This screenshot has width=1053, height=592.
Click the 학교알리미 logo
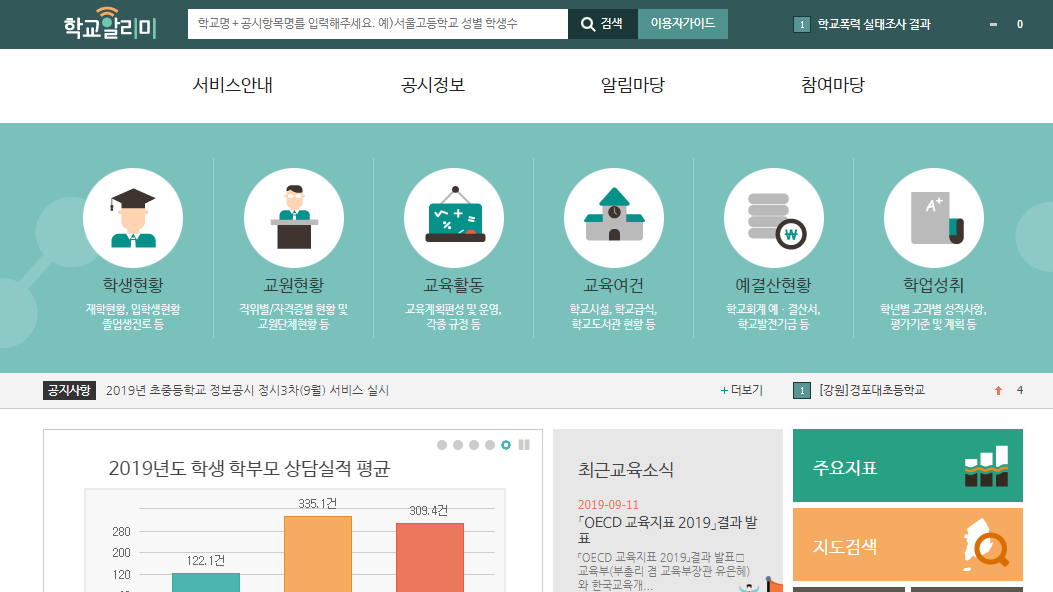[x=110, y=24]
